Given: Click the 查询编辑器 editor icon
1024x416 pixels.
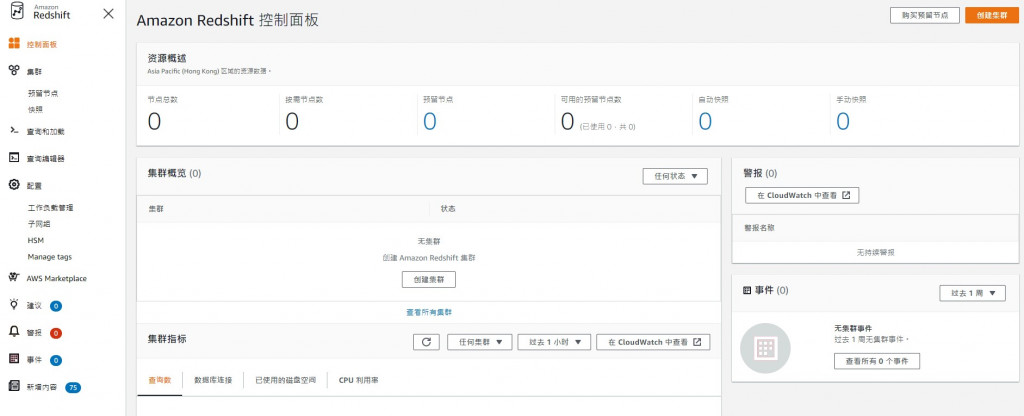Looking at the screenshot, I should coord(14,157).
